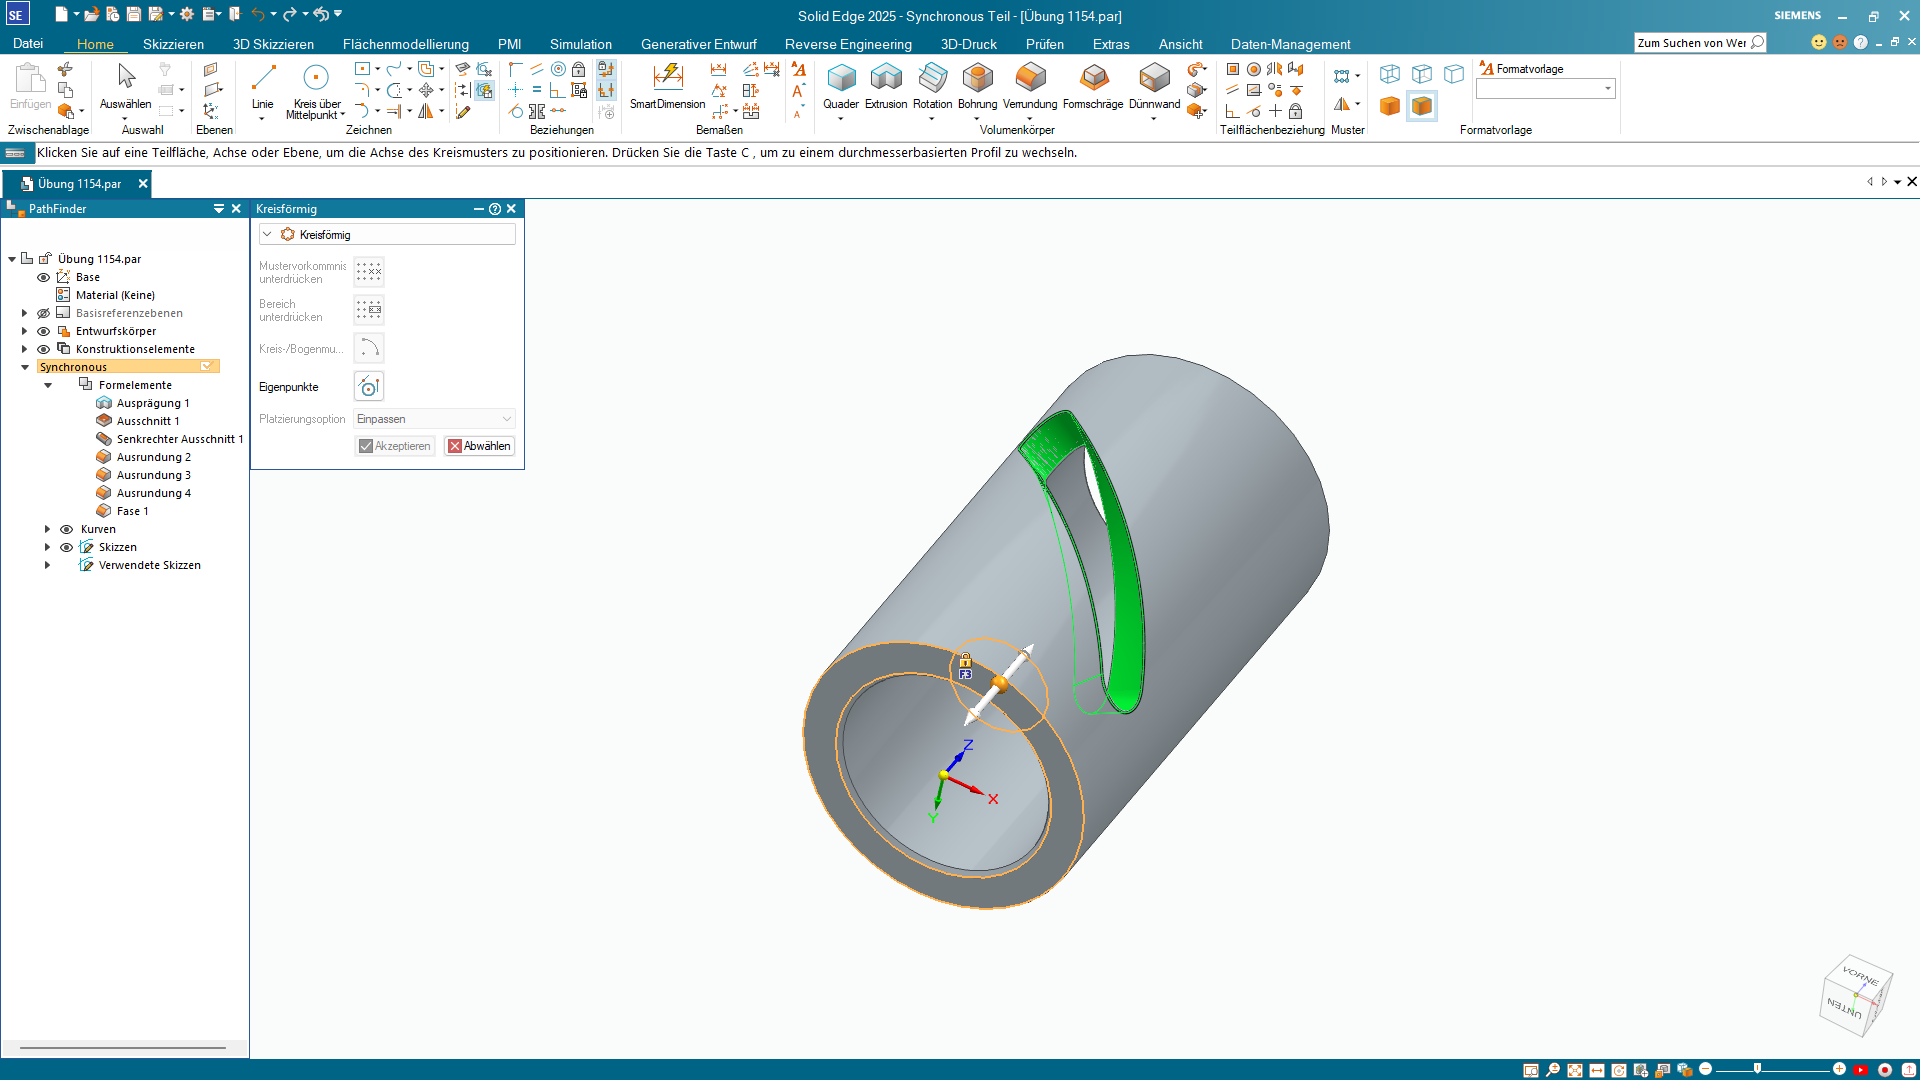Toggle visibility of Kurven
The height and width of the screenshot is (1080, 1920).
(x=67, y=529)
